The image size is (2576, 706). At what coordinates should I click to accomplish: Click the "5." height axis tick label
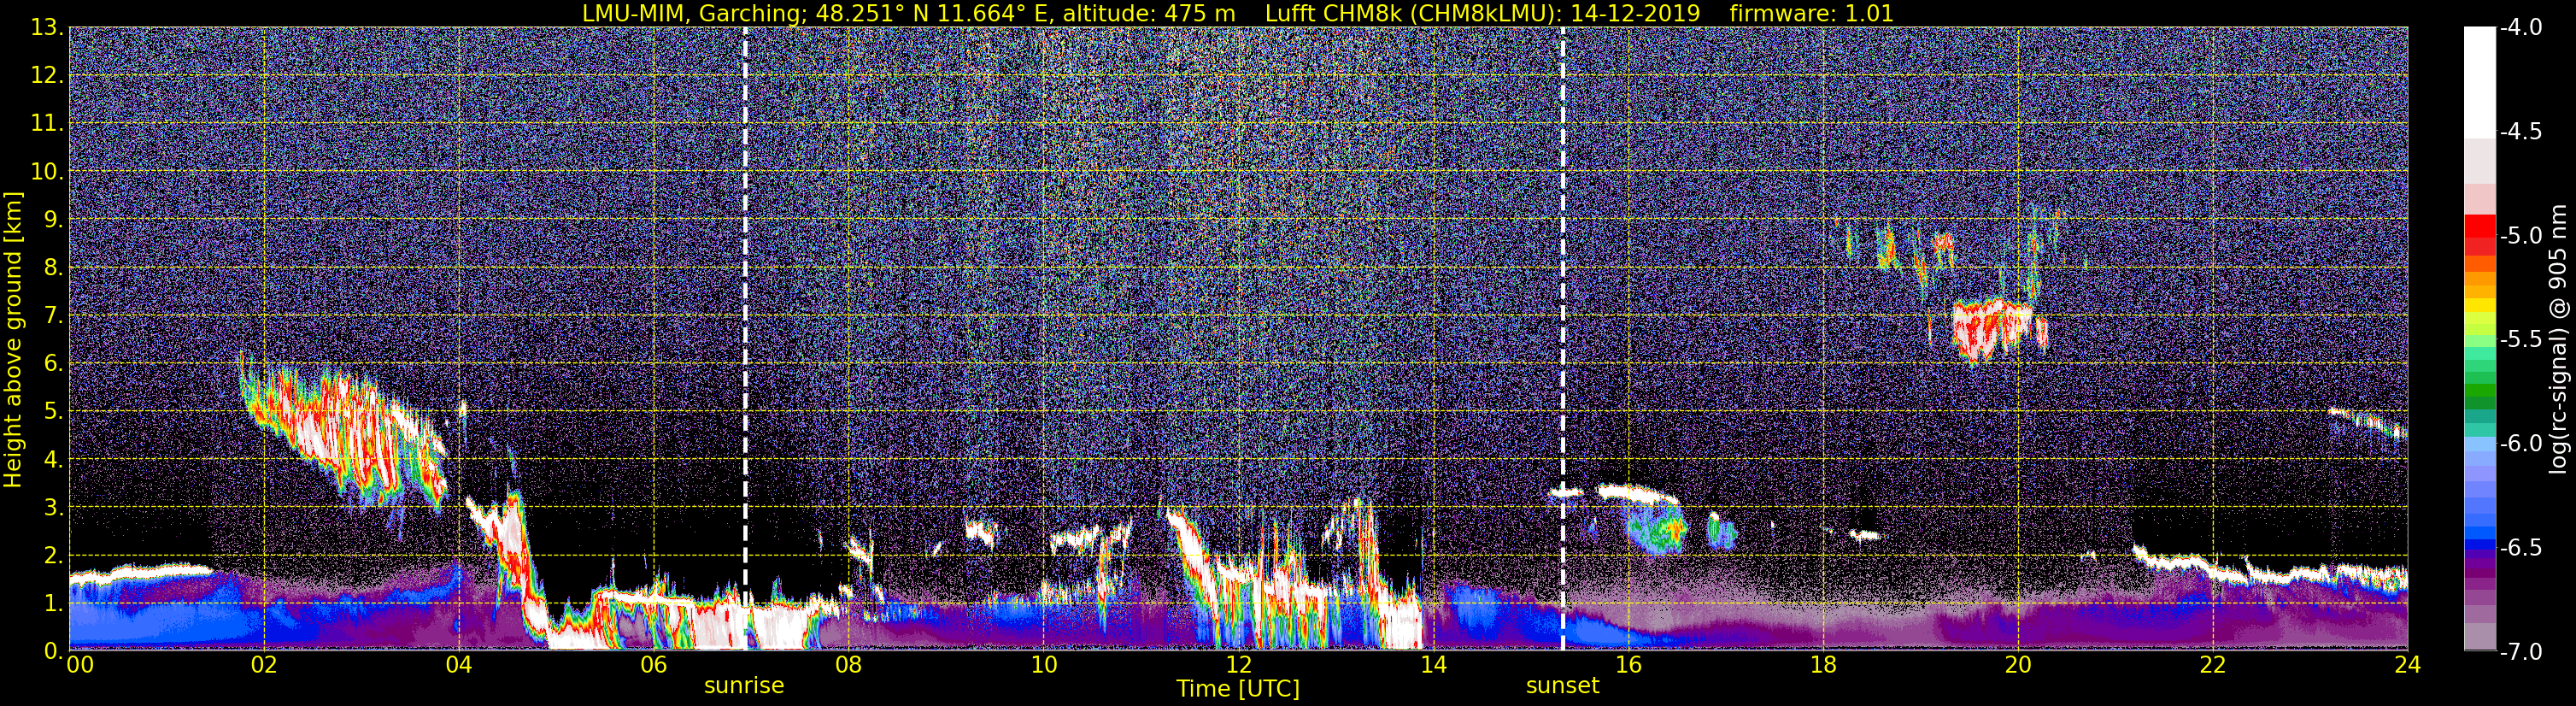(x=53, y=412)
